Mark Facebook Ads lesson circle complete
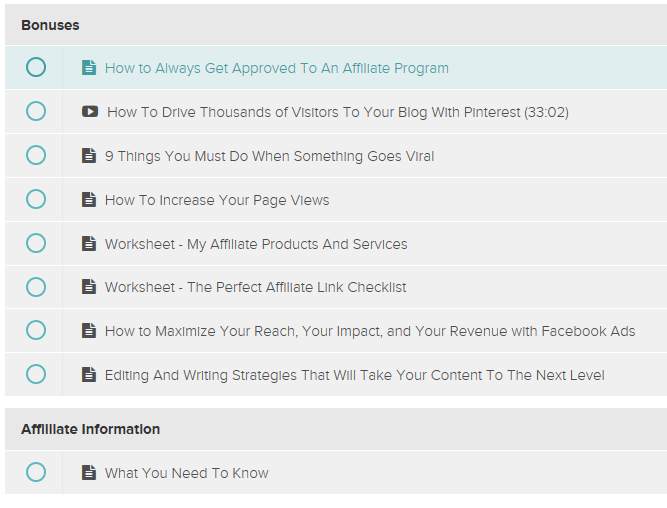Screen dimensions: 667x508 point(36,331)
